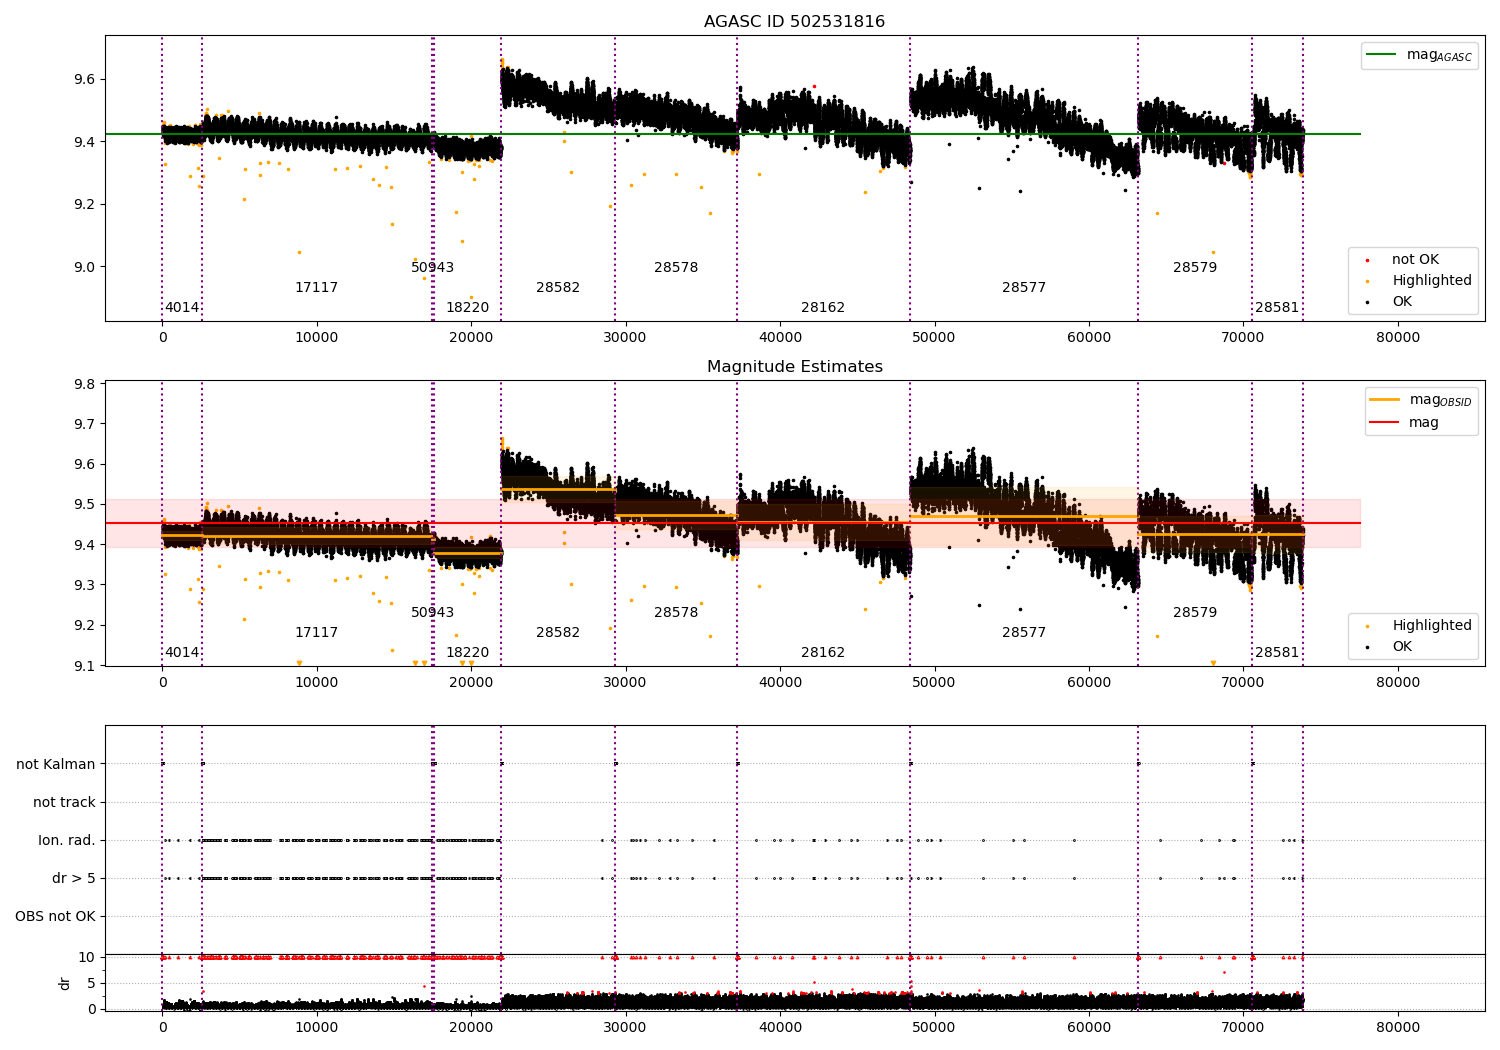Select the red "mag" legend line sample
Viewport: 1500px width, 1050px height.
point(1385,422)
